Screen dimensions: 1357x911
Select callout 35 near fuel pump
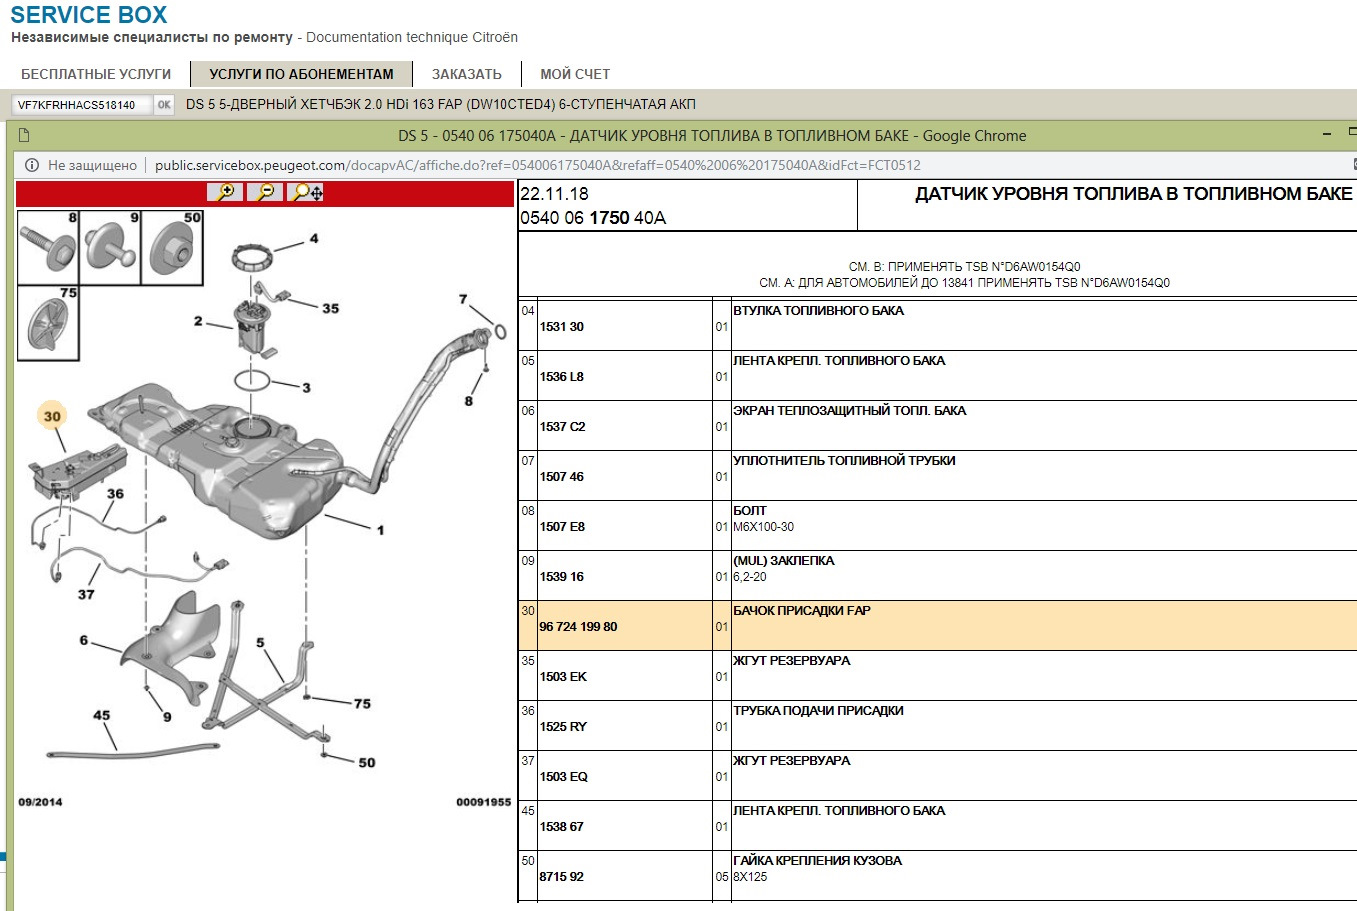point(330,309)
